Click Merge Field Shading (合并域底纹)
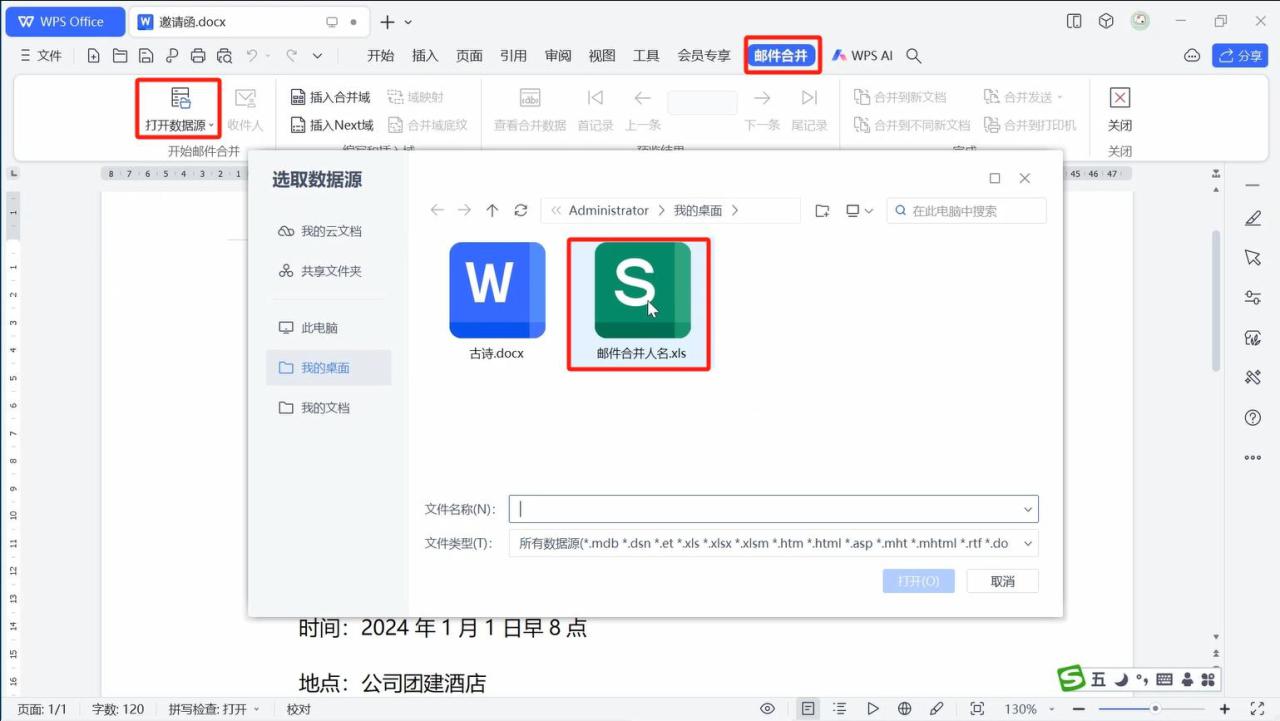Viewport: 1280px width, 721px height. tap(427, 125)
